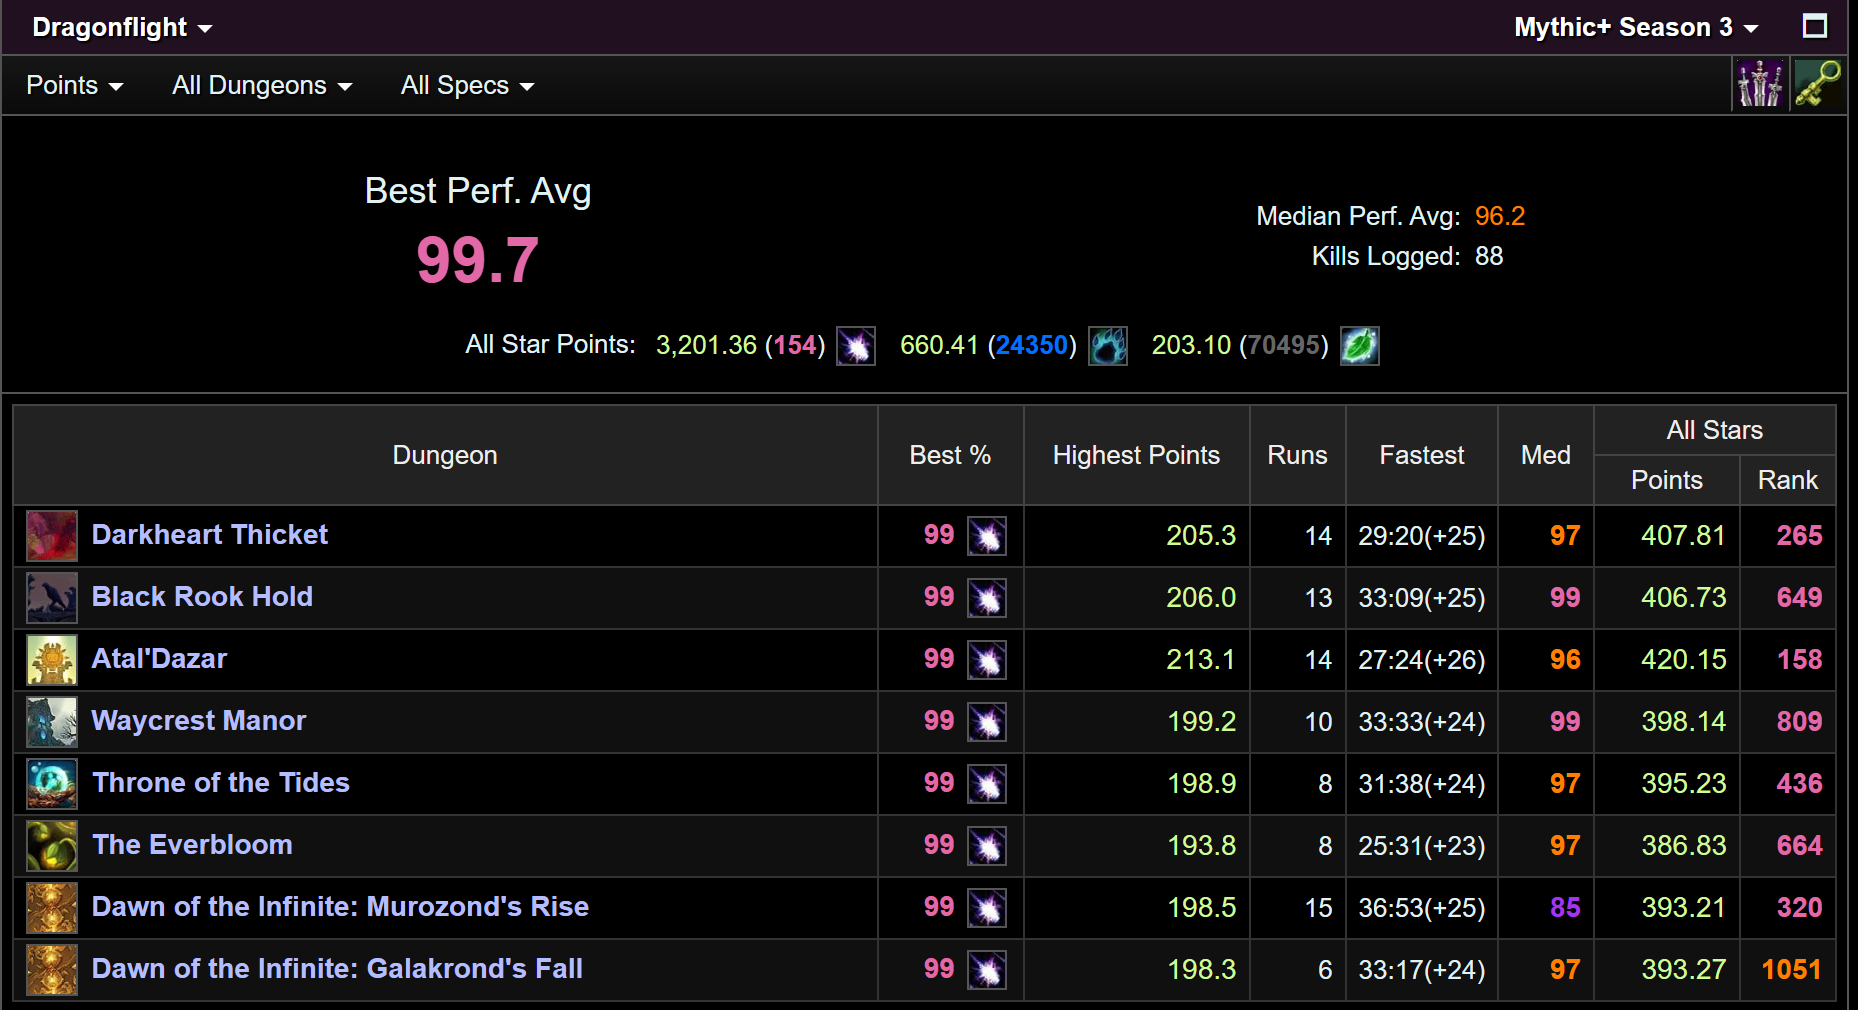Click the 29:20(+25) fastest time
Viewport: 1858px width, 1010px height.
pyautogui.click(x=1421, y=536)
